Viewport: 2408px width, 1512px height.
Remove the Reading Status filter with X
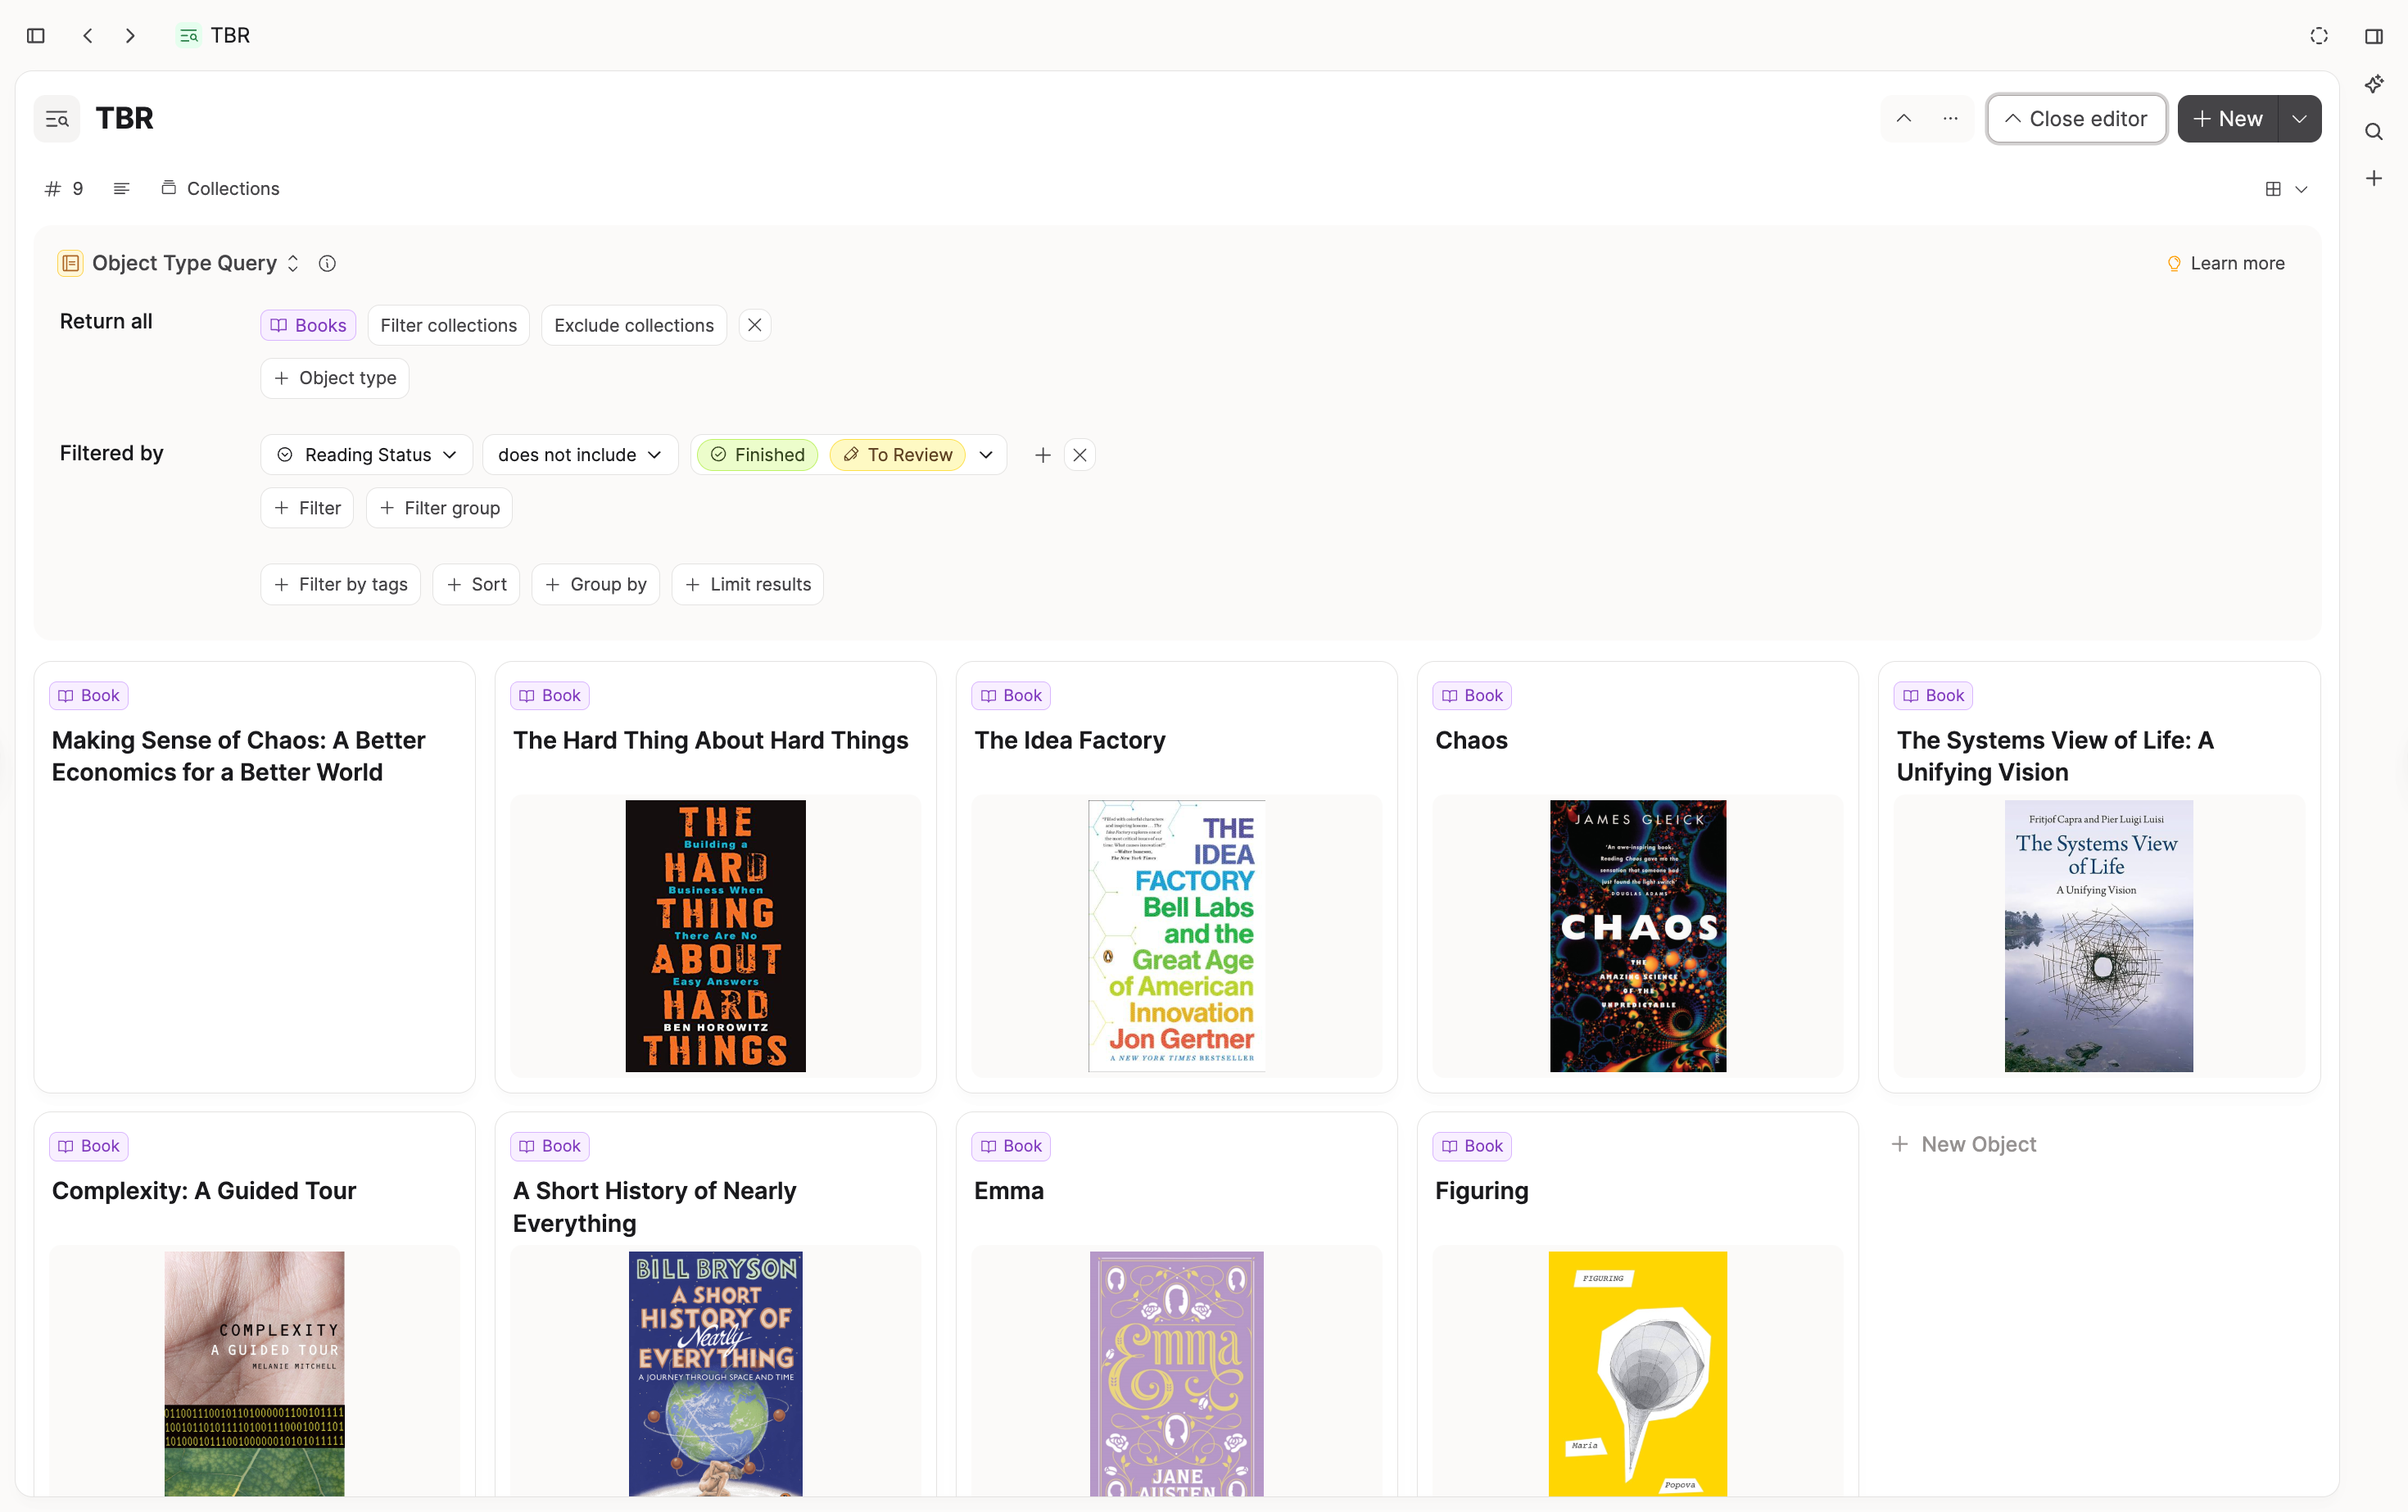point(1079,455)
